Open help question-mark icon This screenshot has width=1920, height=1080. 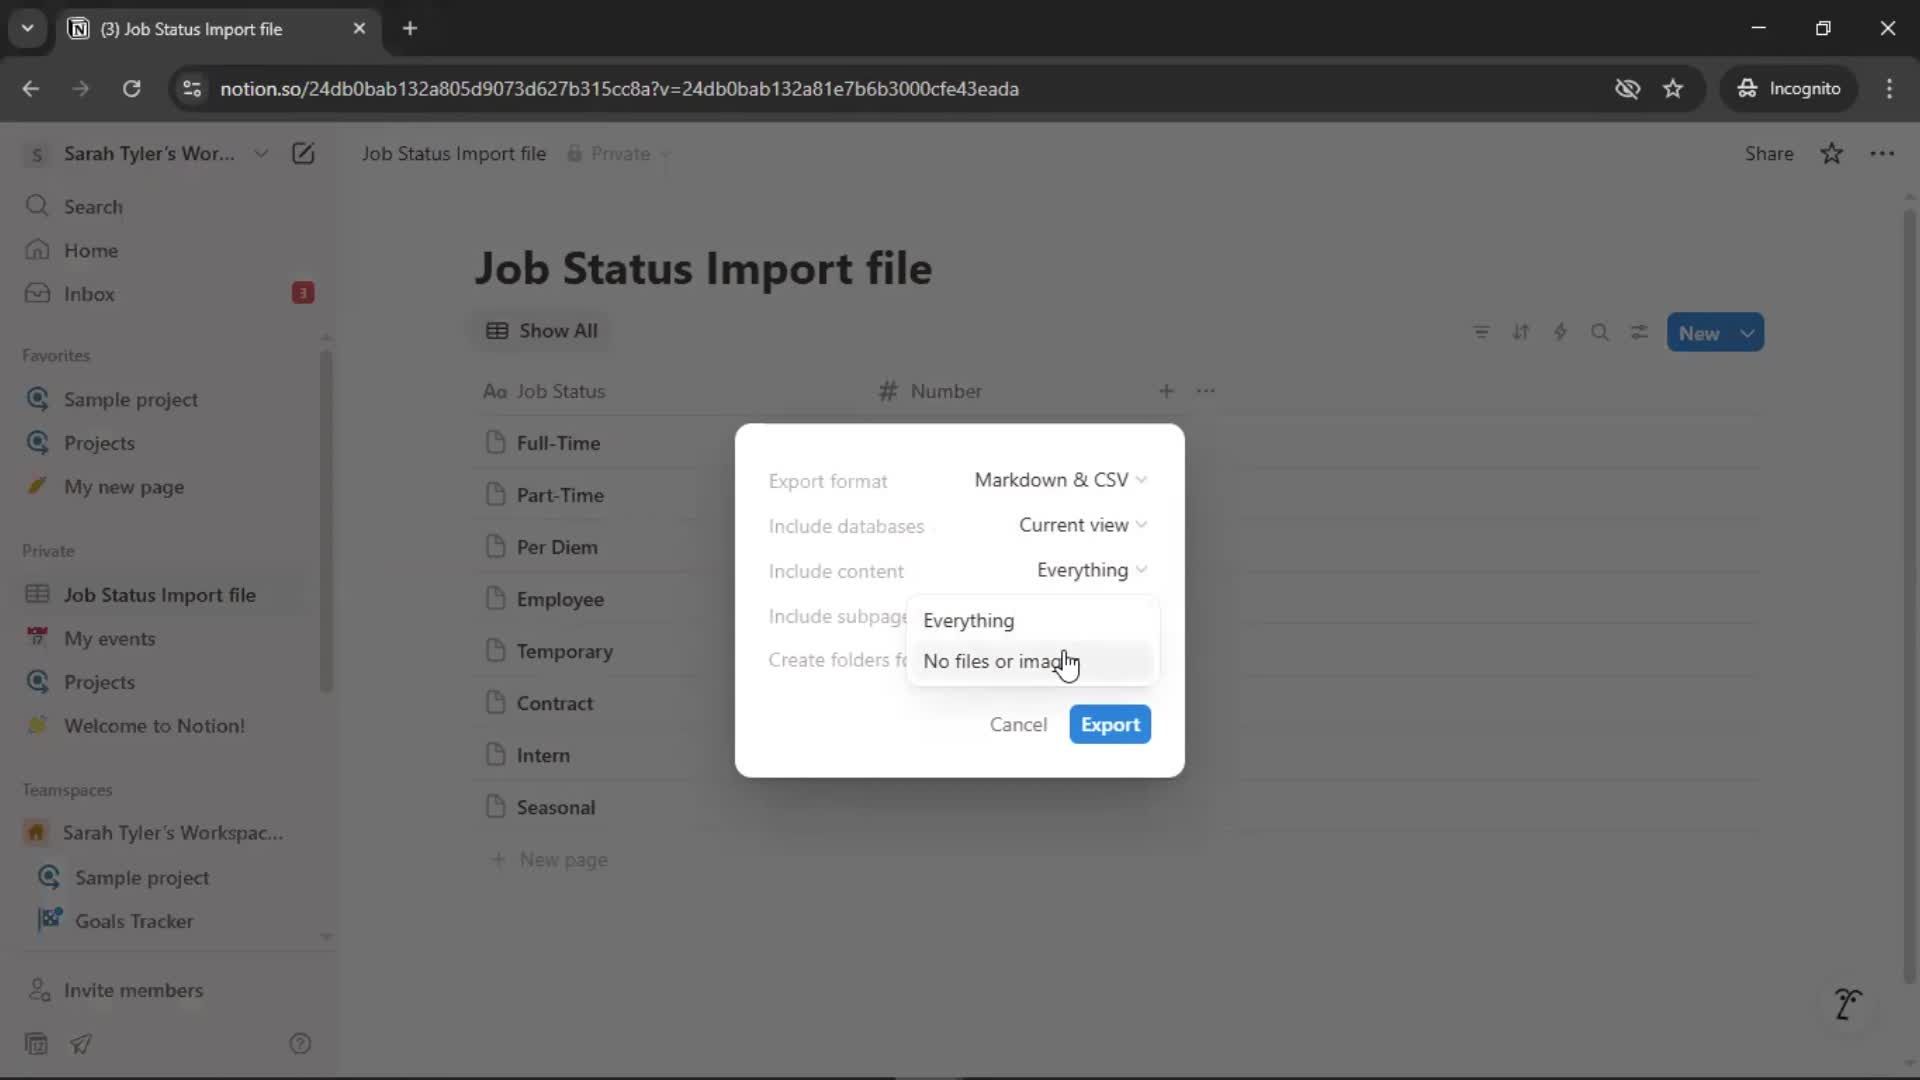pos(300,1044)
